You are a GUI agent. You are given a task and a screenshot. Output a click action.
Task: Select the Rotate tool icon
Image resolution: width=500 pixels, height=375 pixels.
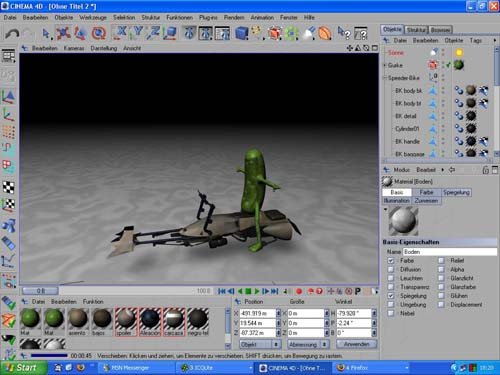(98, 33)
